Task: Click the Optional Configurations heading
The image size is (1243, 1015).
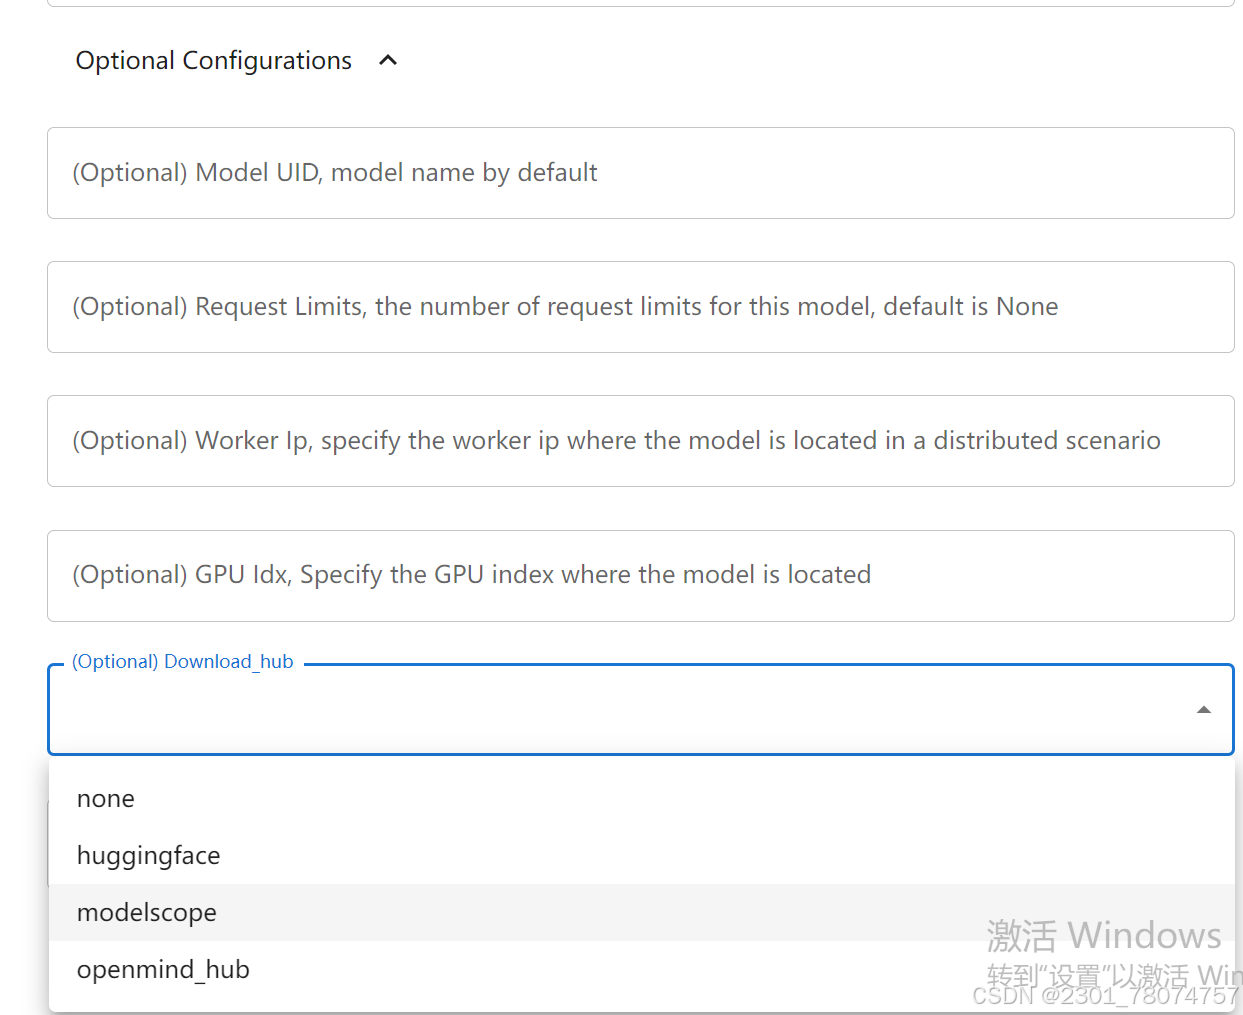Action: [213, 60]
